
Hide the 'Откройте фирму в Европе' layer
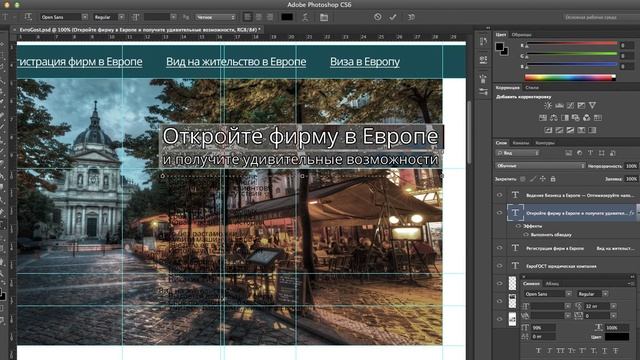[x=500, y=213]
